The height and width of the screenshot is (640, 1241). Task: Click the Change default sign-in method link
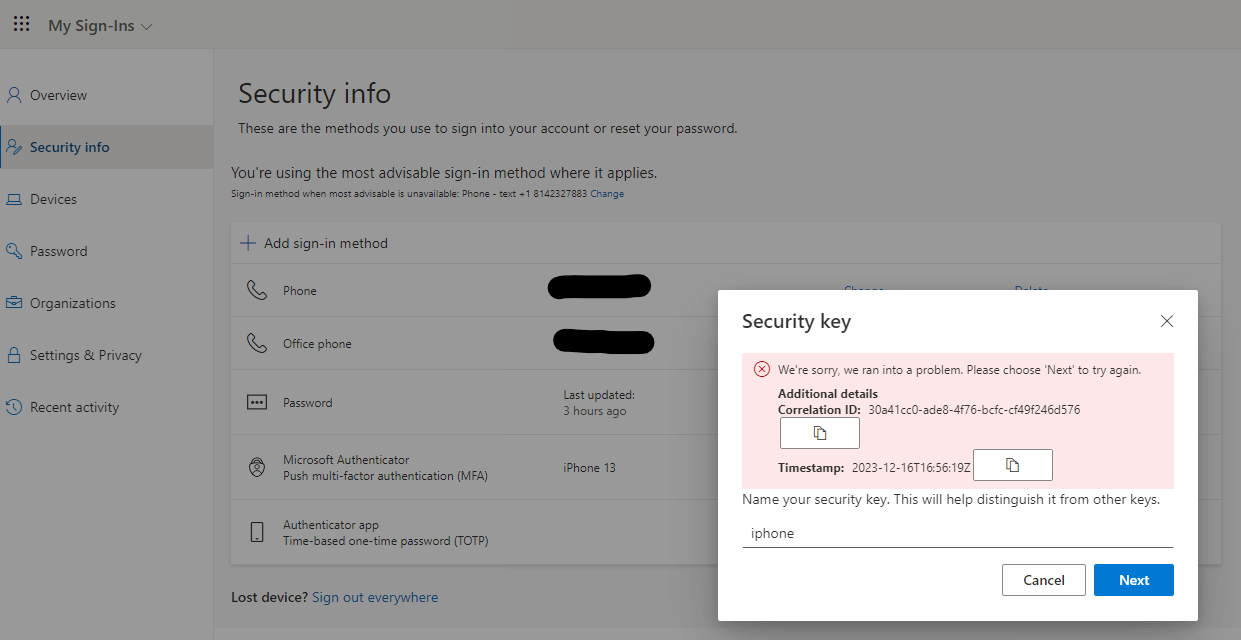pyautogui.click(x=607, y=194)
